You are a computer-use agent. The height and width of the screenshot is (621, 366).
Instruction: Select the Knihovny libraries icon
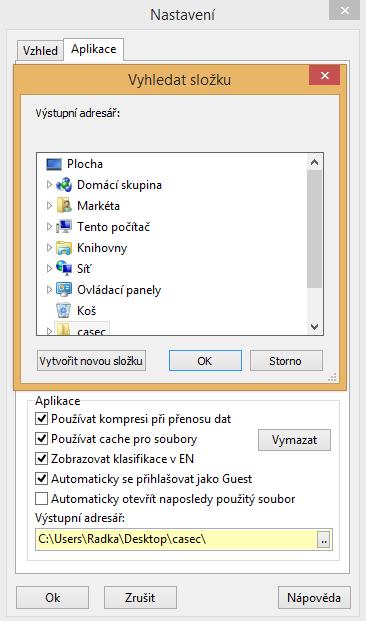64,248
